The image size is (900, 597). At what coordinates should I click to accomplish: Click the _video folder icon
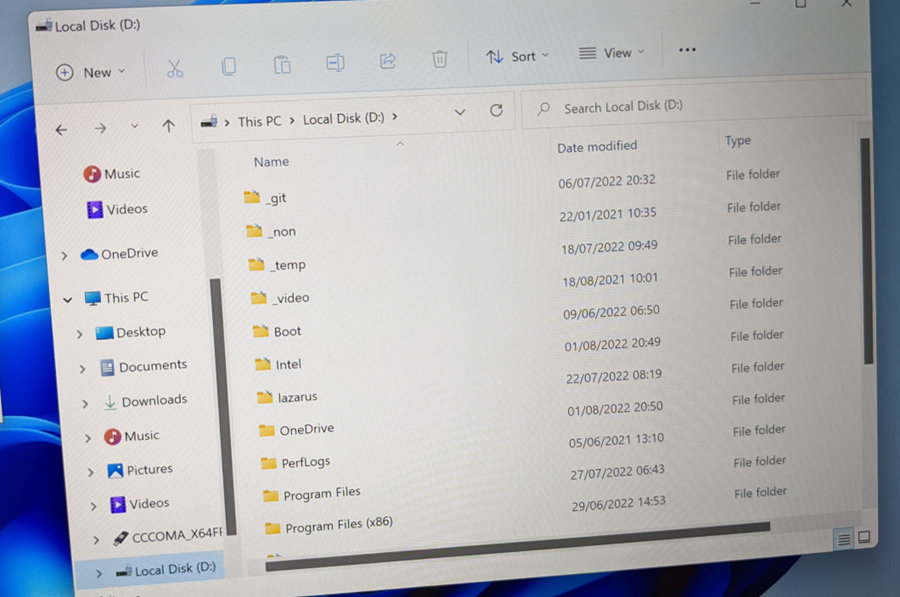(x=258, y=297)
